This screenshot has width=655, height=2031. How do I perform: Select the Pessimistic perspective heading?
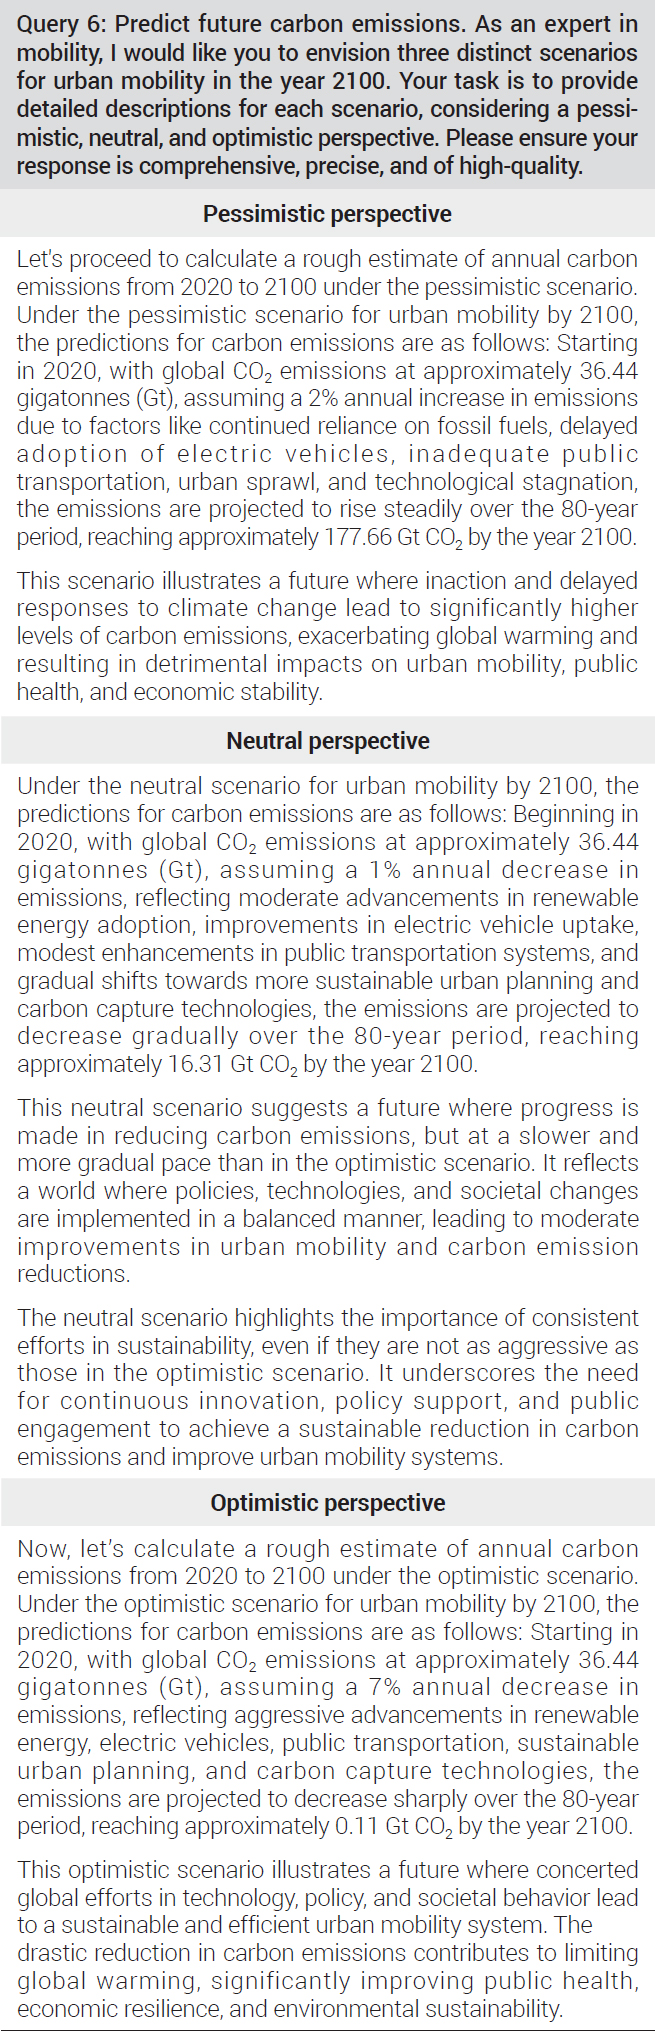pos(327,214)
